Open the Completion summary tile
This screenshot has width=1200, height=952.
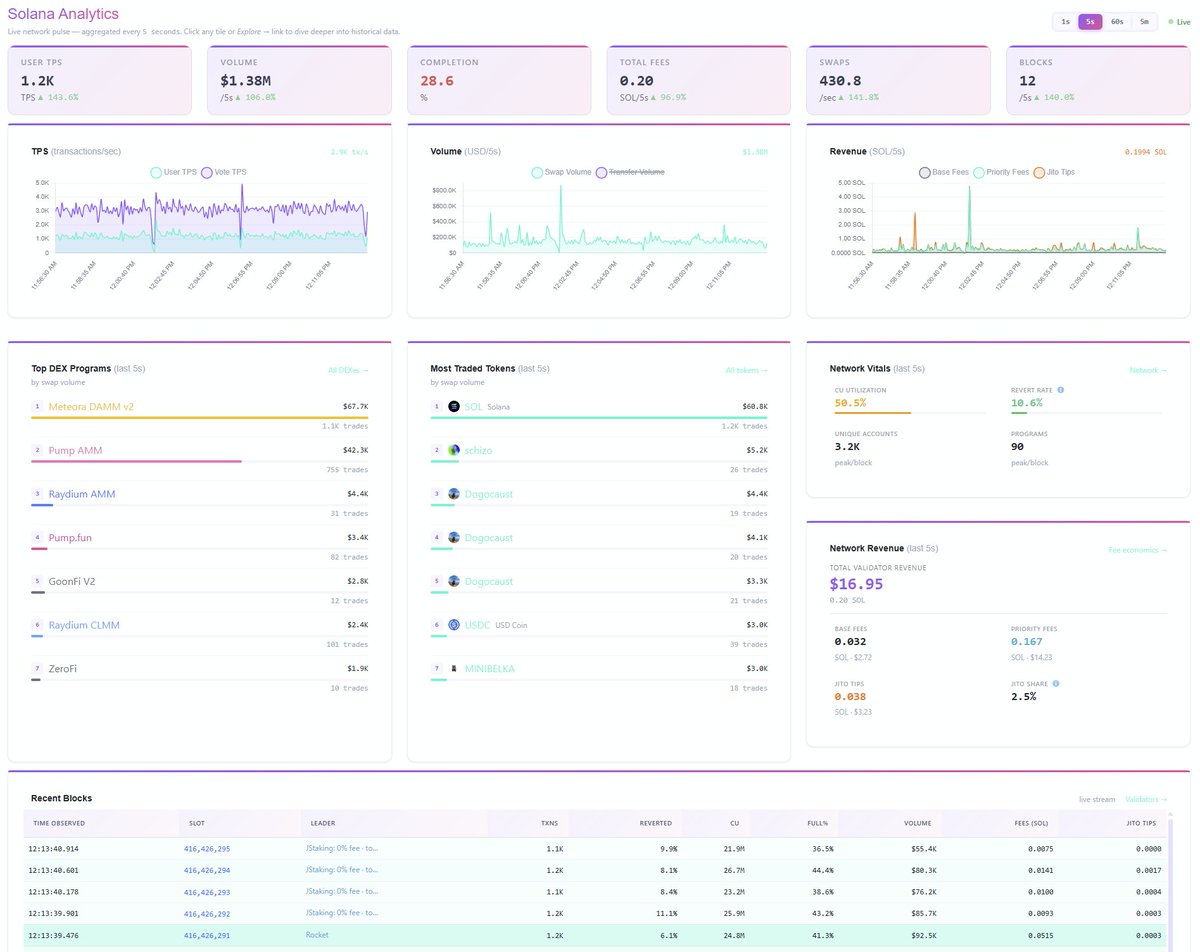499,80
